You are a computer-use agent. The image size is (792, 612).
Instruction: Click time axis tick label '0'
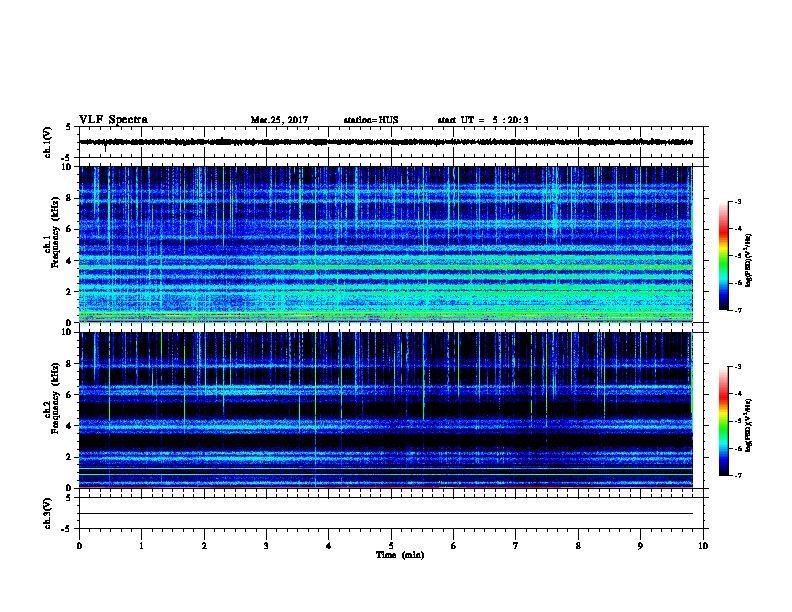pyautogui.click(x=79, y=546)
